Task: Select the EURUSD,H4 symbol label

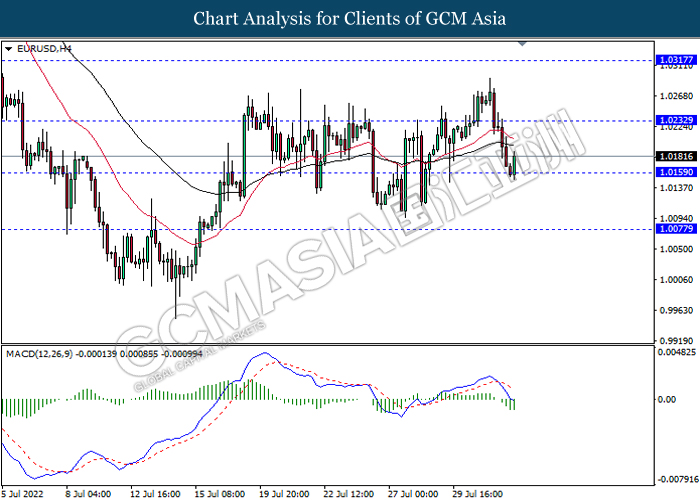Action: pyautogui.click(x=44, y=49)
